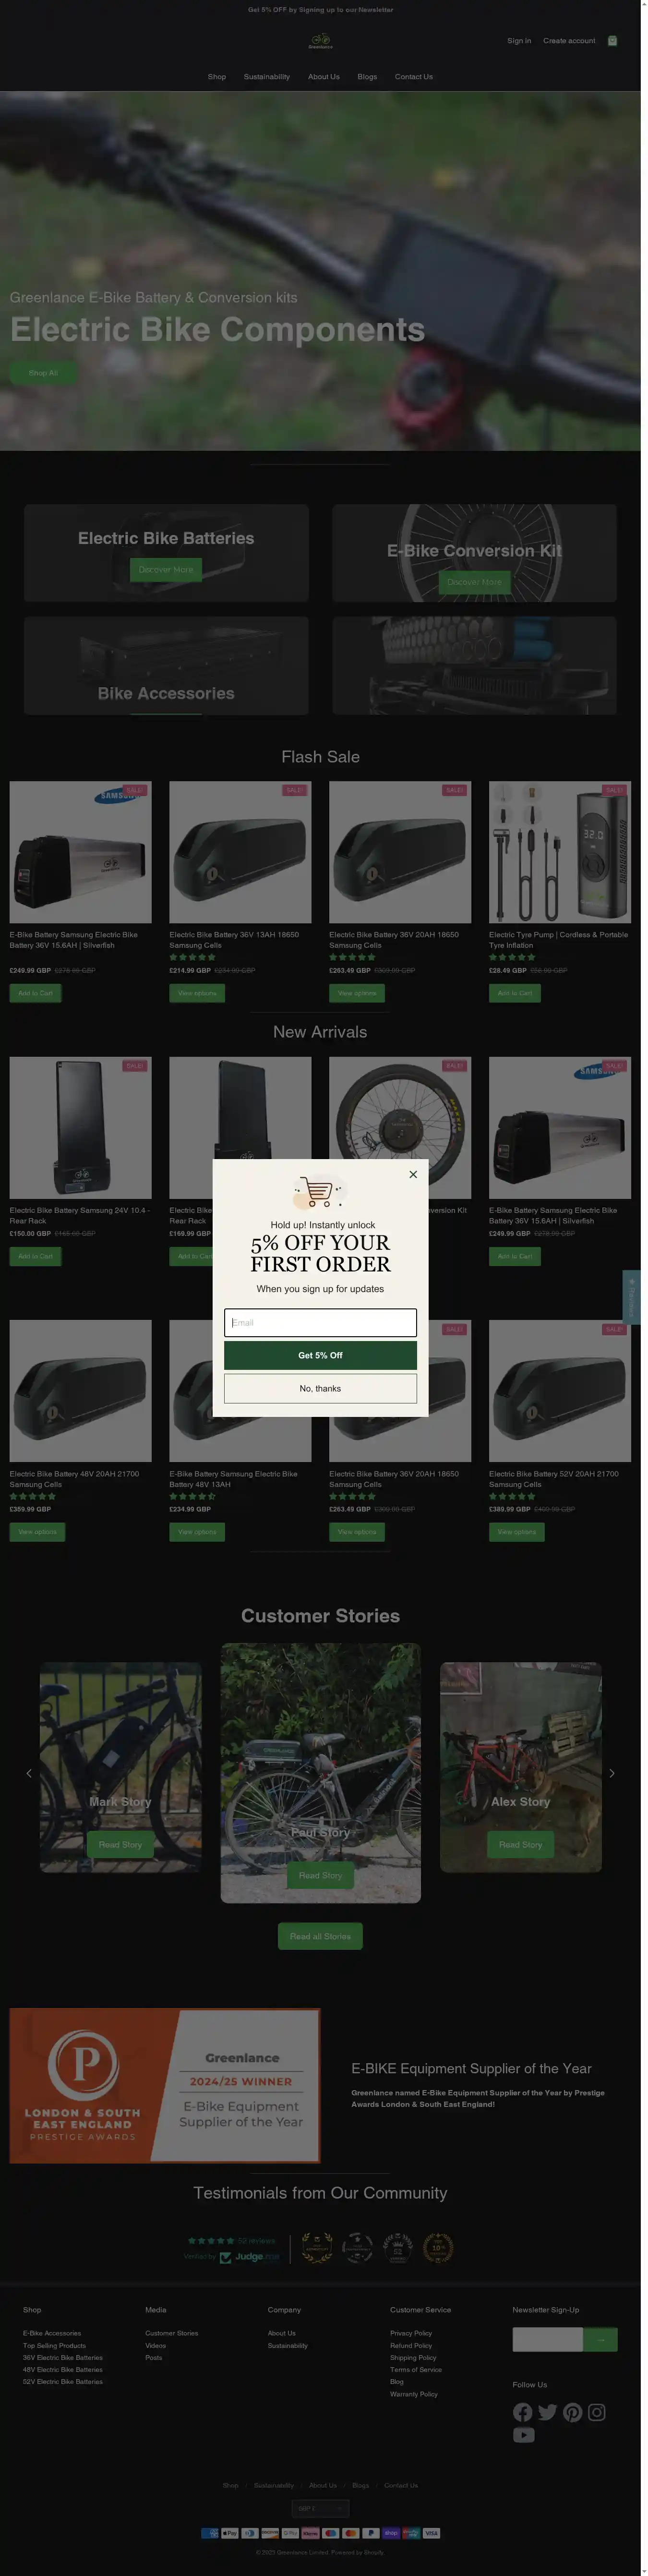Show previous customer story with left arrow
This screenshot has width=648, height=2576.
tap(28, 1773)
